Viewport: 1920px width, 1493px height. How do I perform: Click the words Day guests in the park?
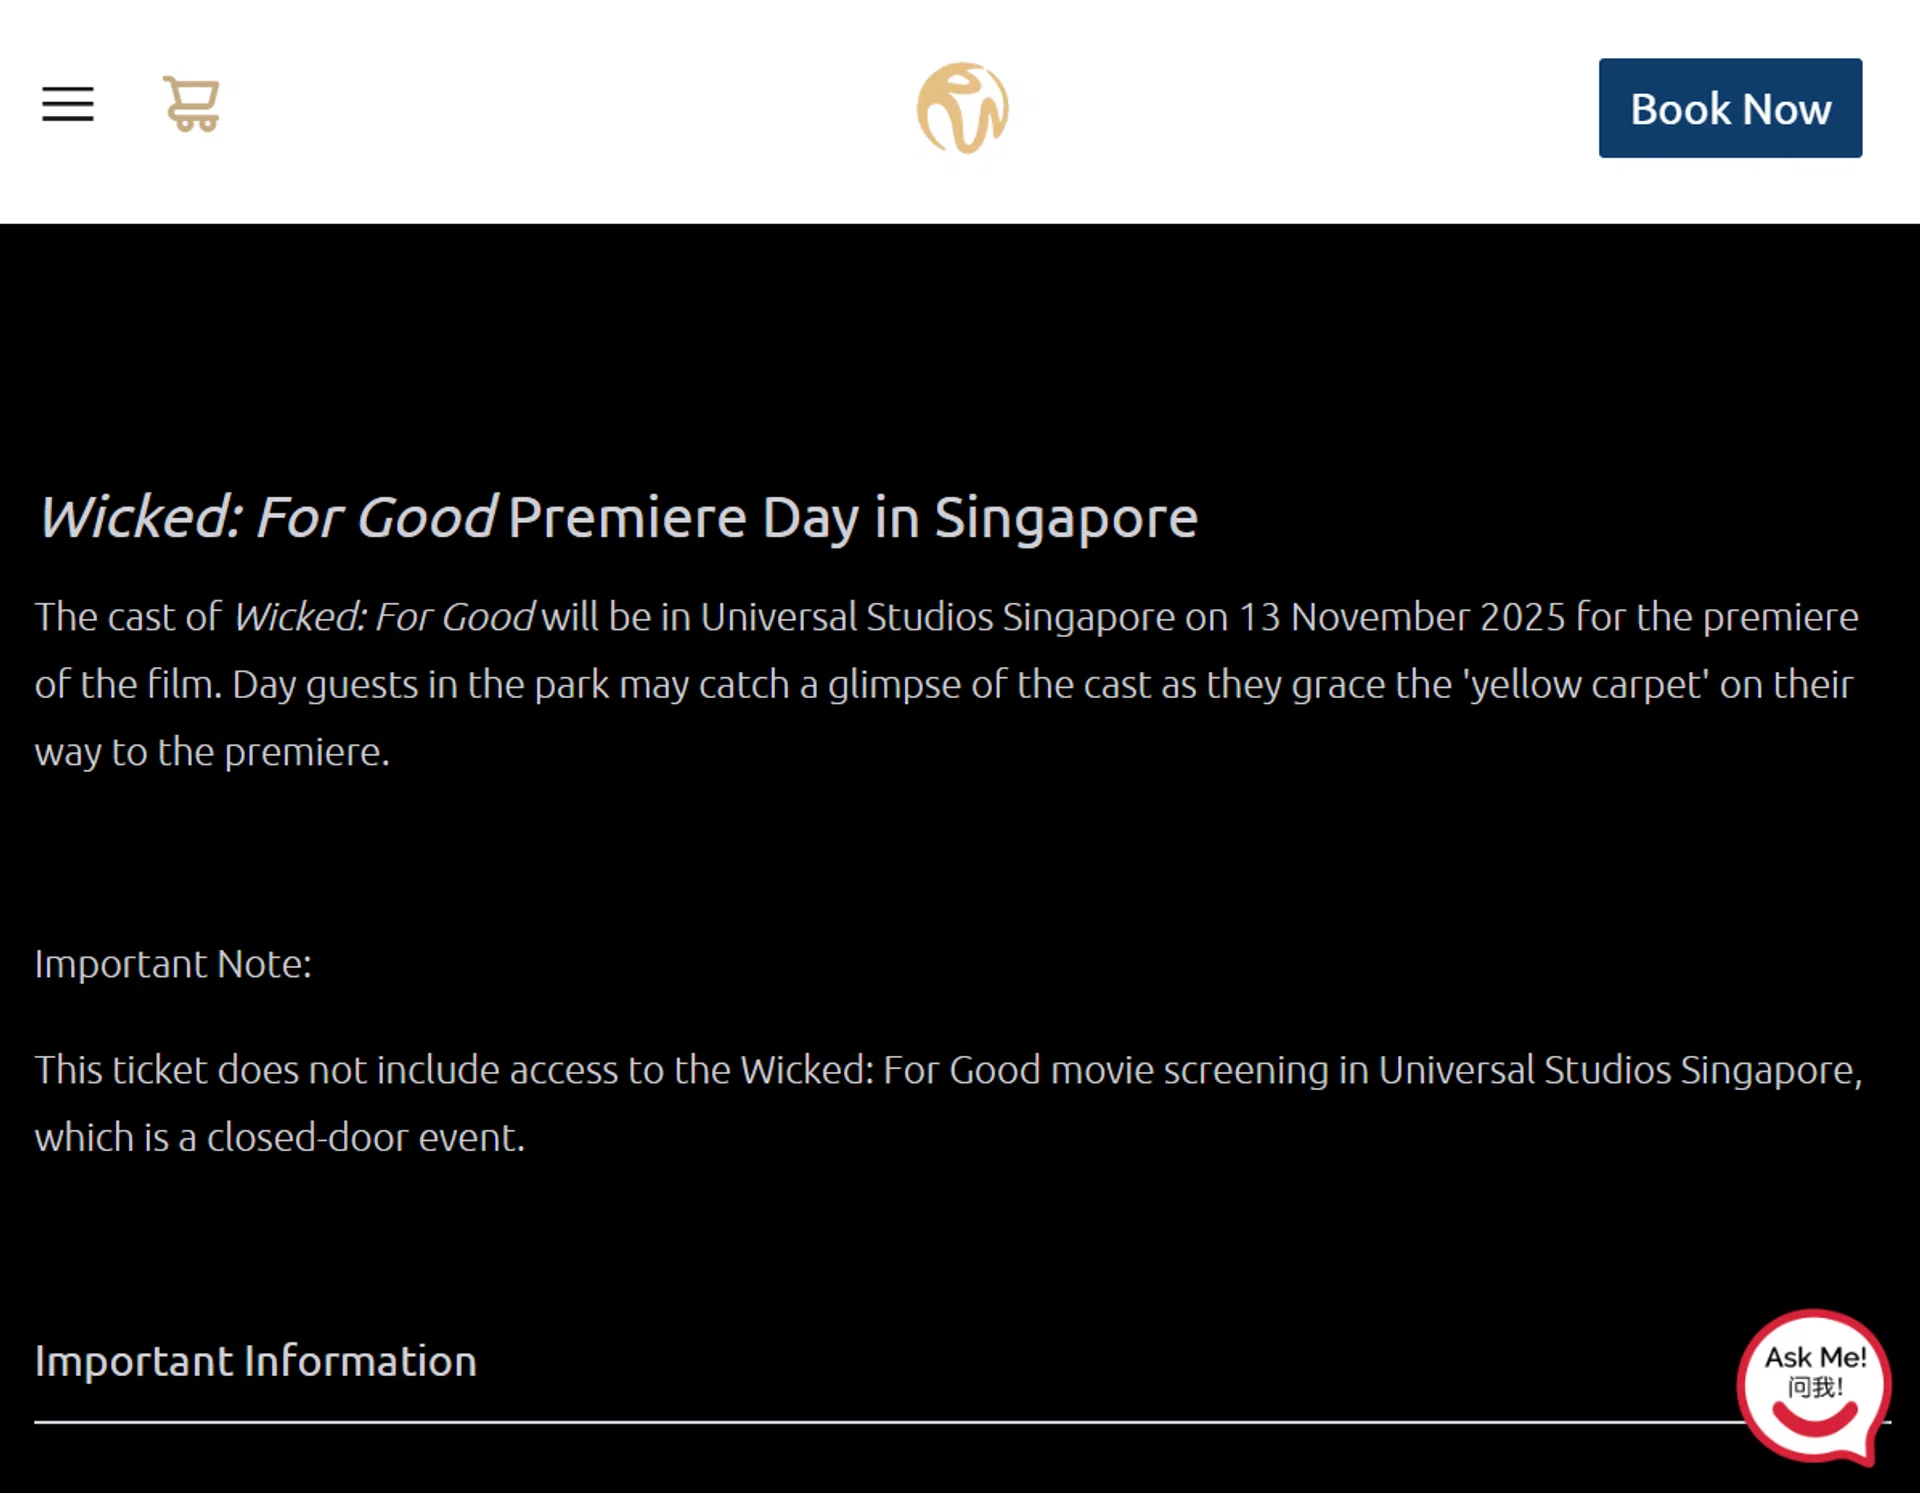421,685
